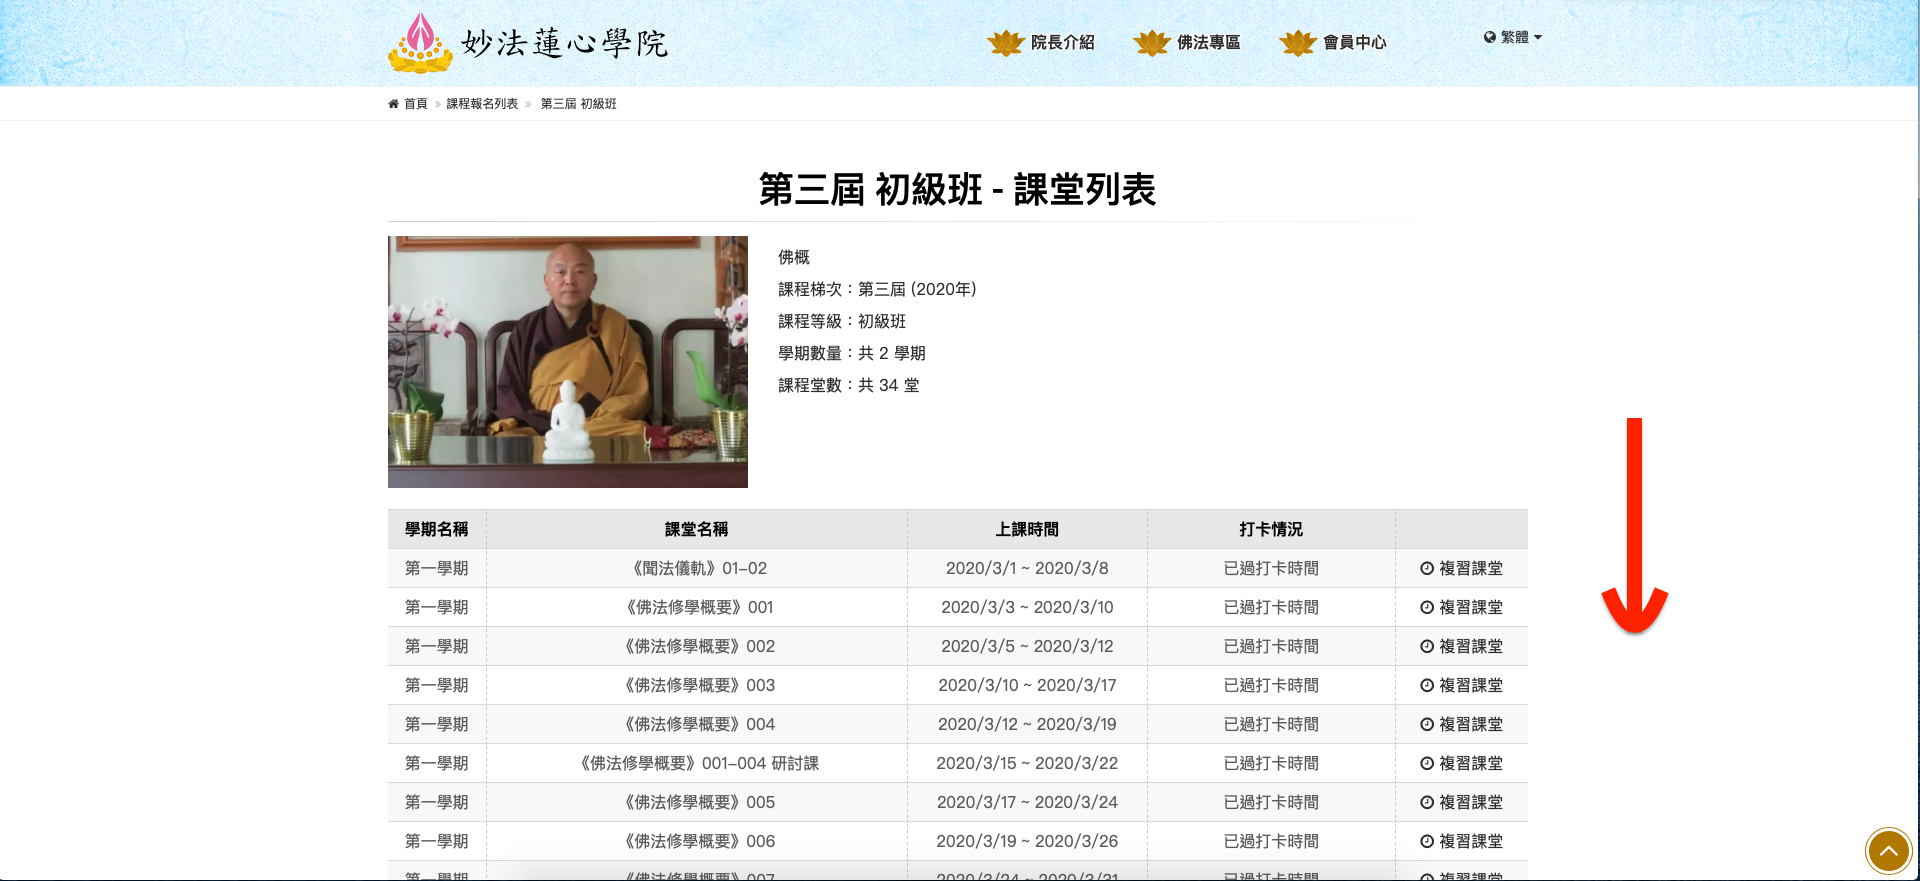Select the 《佛法修學概要》001 class name
1920x881 pixels.
point(697,607)
